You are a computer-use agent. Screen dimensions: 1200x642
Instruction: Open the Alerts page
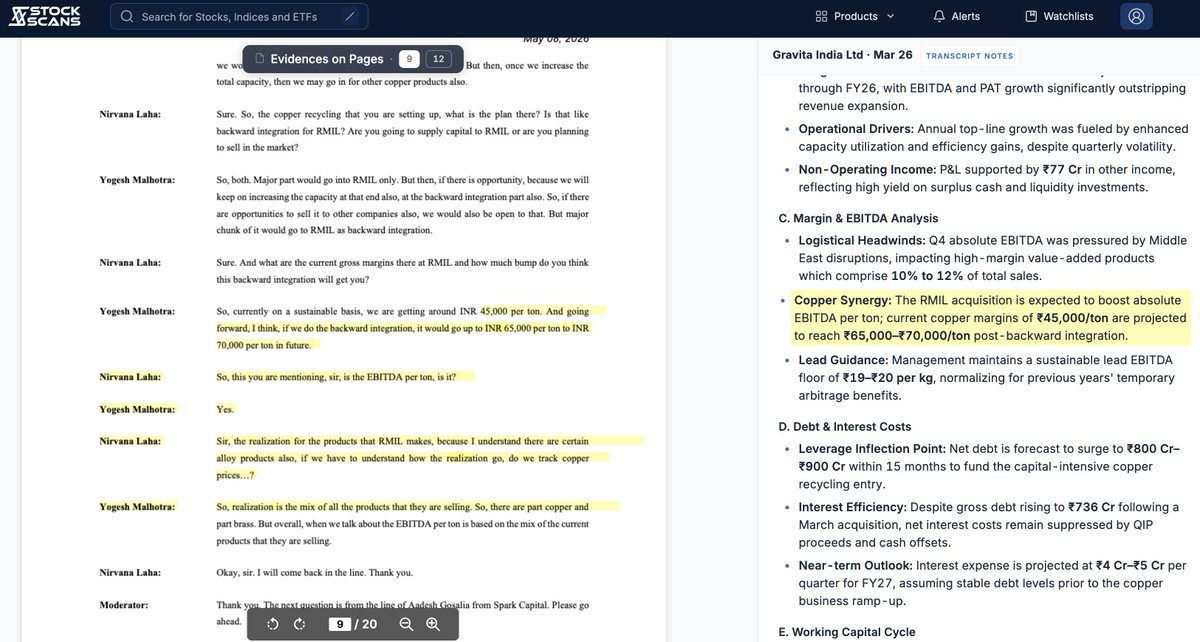956,16
